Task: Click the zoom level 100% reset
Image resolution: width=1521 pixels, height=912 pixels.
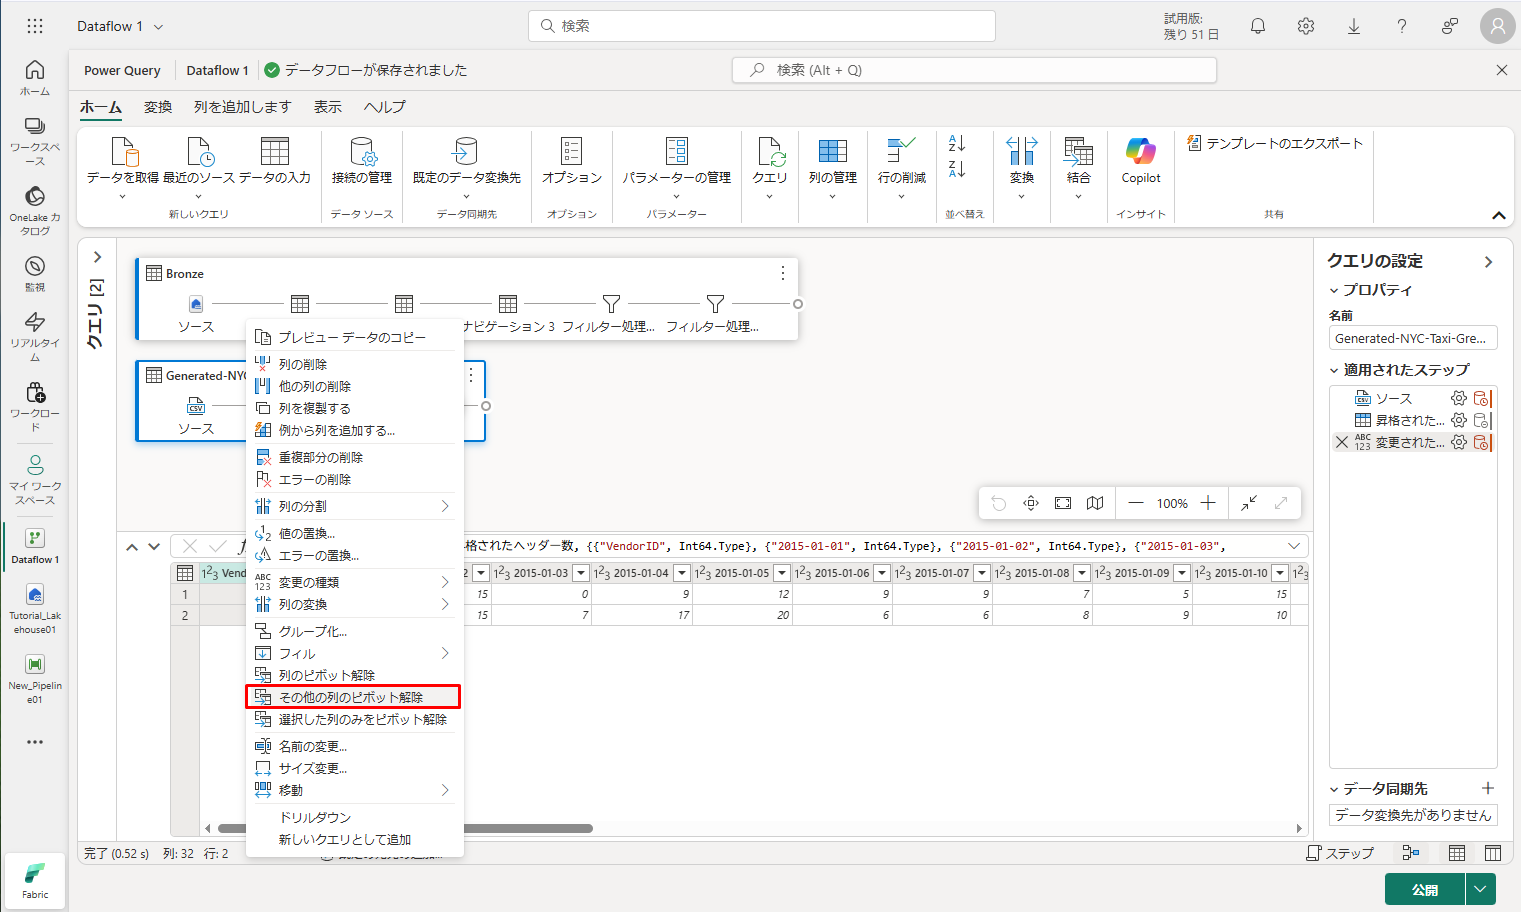Action: pos(1172,503)
